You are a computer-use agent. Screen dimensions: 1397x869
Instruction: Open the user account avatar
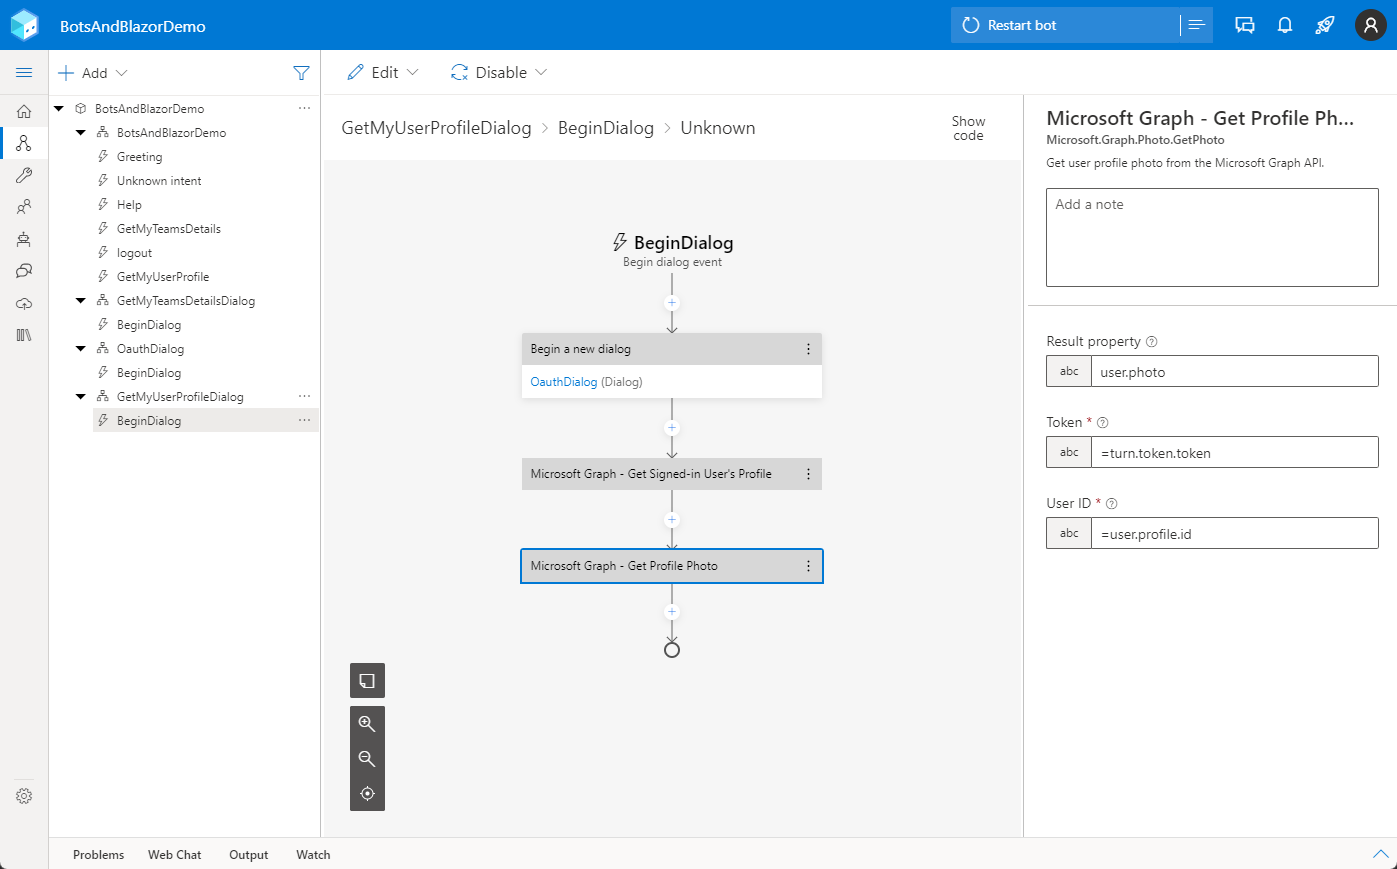click(1370, 25)
